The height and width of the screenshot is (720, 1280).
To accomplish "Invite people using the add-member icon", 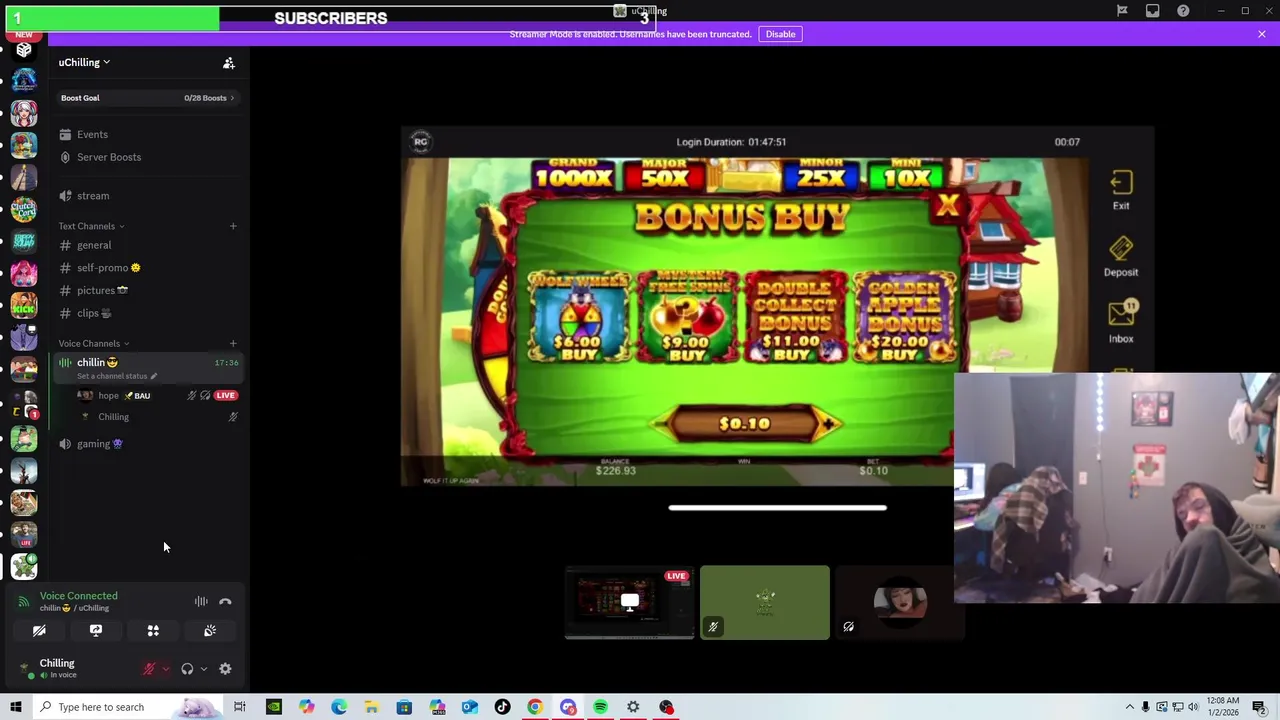I will point(229,63).
